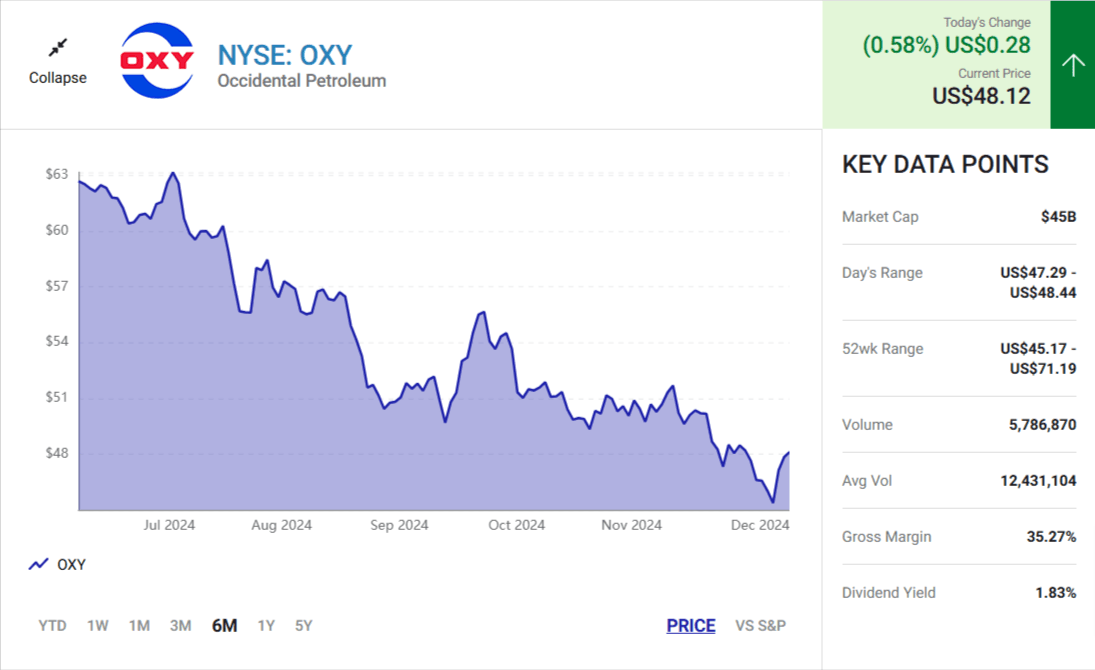1095x670 pixels.
Task: Click the Collapse arrows icon
Action: tap(58, 47)
